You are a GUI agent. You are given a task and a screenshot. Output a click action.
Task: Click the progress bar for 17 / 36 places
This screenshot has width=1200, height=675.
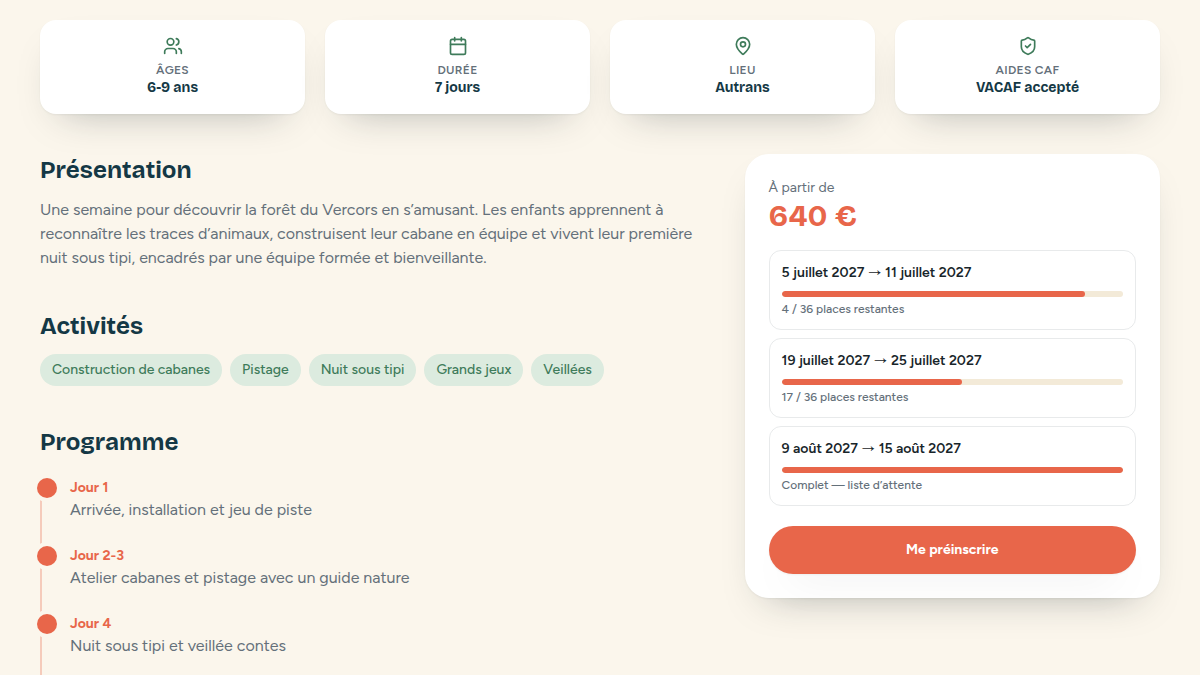(x=952, y=382)
